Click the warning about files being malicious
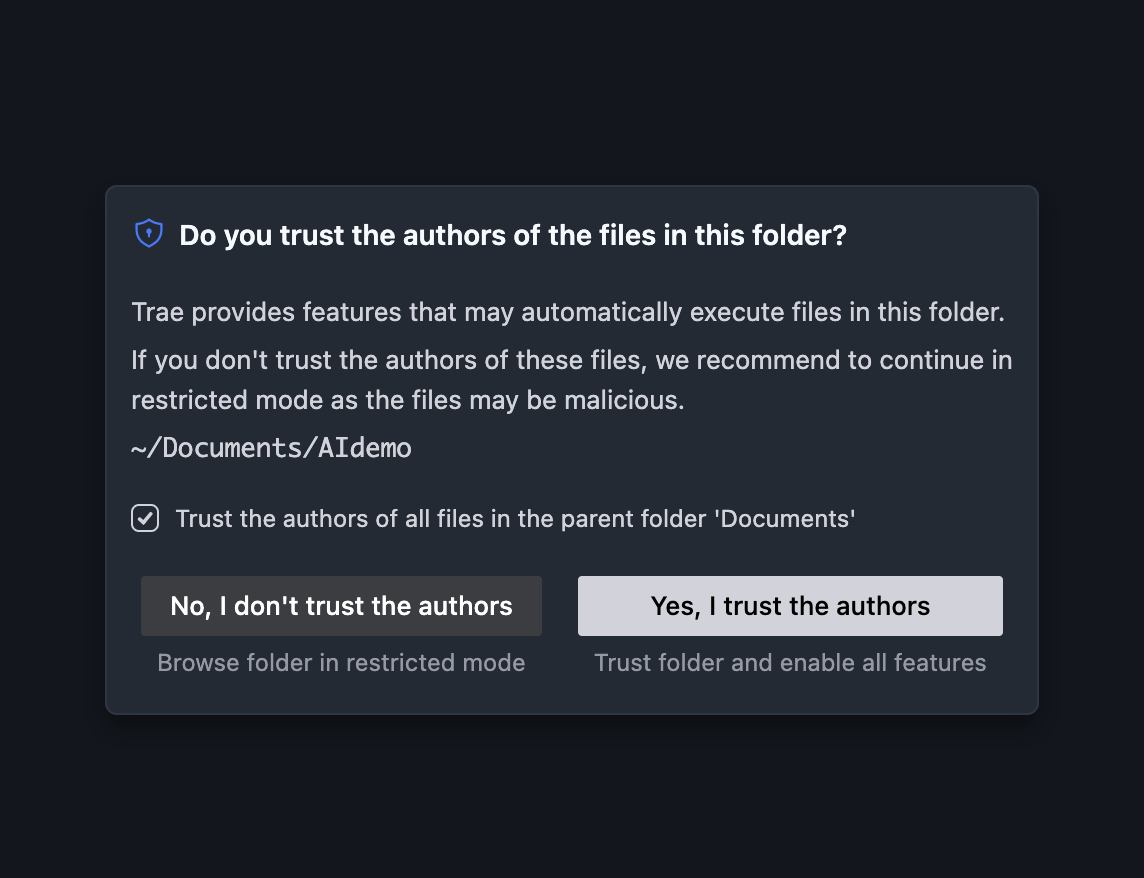This screenshot has width=1144, height=878. click(571, 379)
